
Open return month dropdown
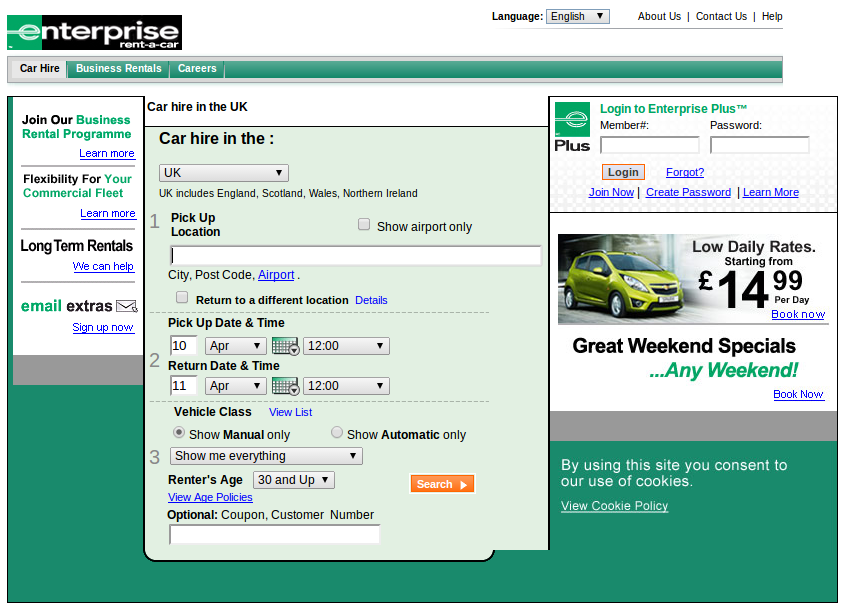(236, 386)
